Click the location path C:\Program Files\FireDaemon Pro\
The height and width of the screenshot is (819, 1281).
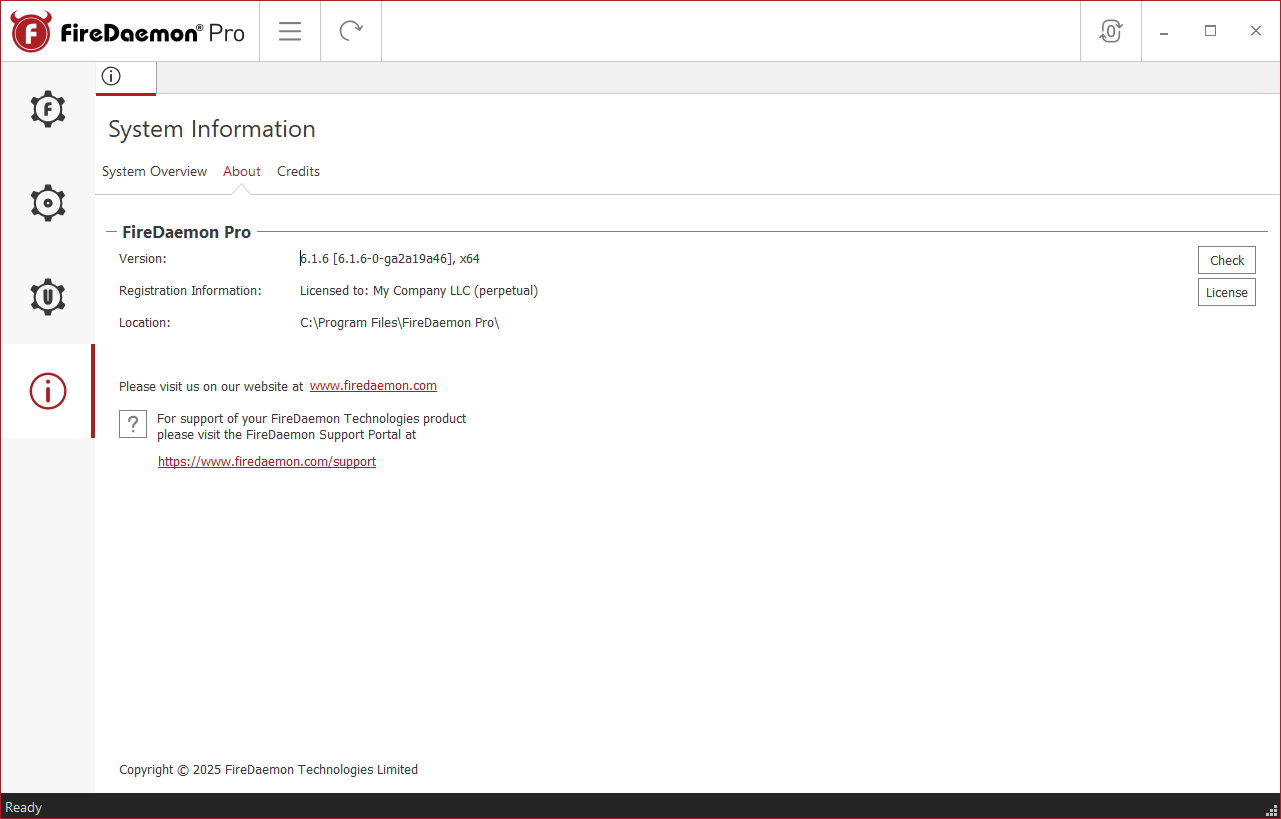coord(399,323)
